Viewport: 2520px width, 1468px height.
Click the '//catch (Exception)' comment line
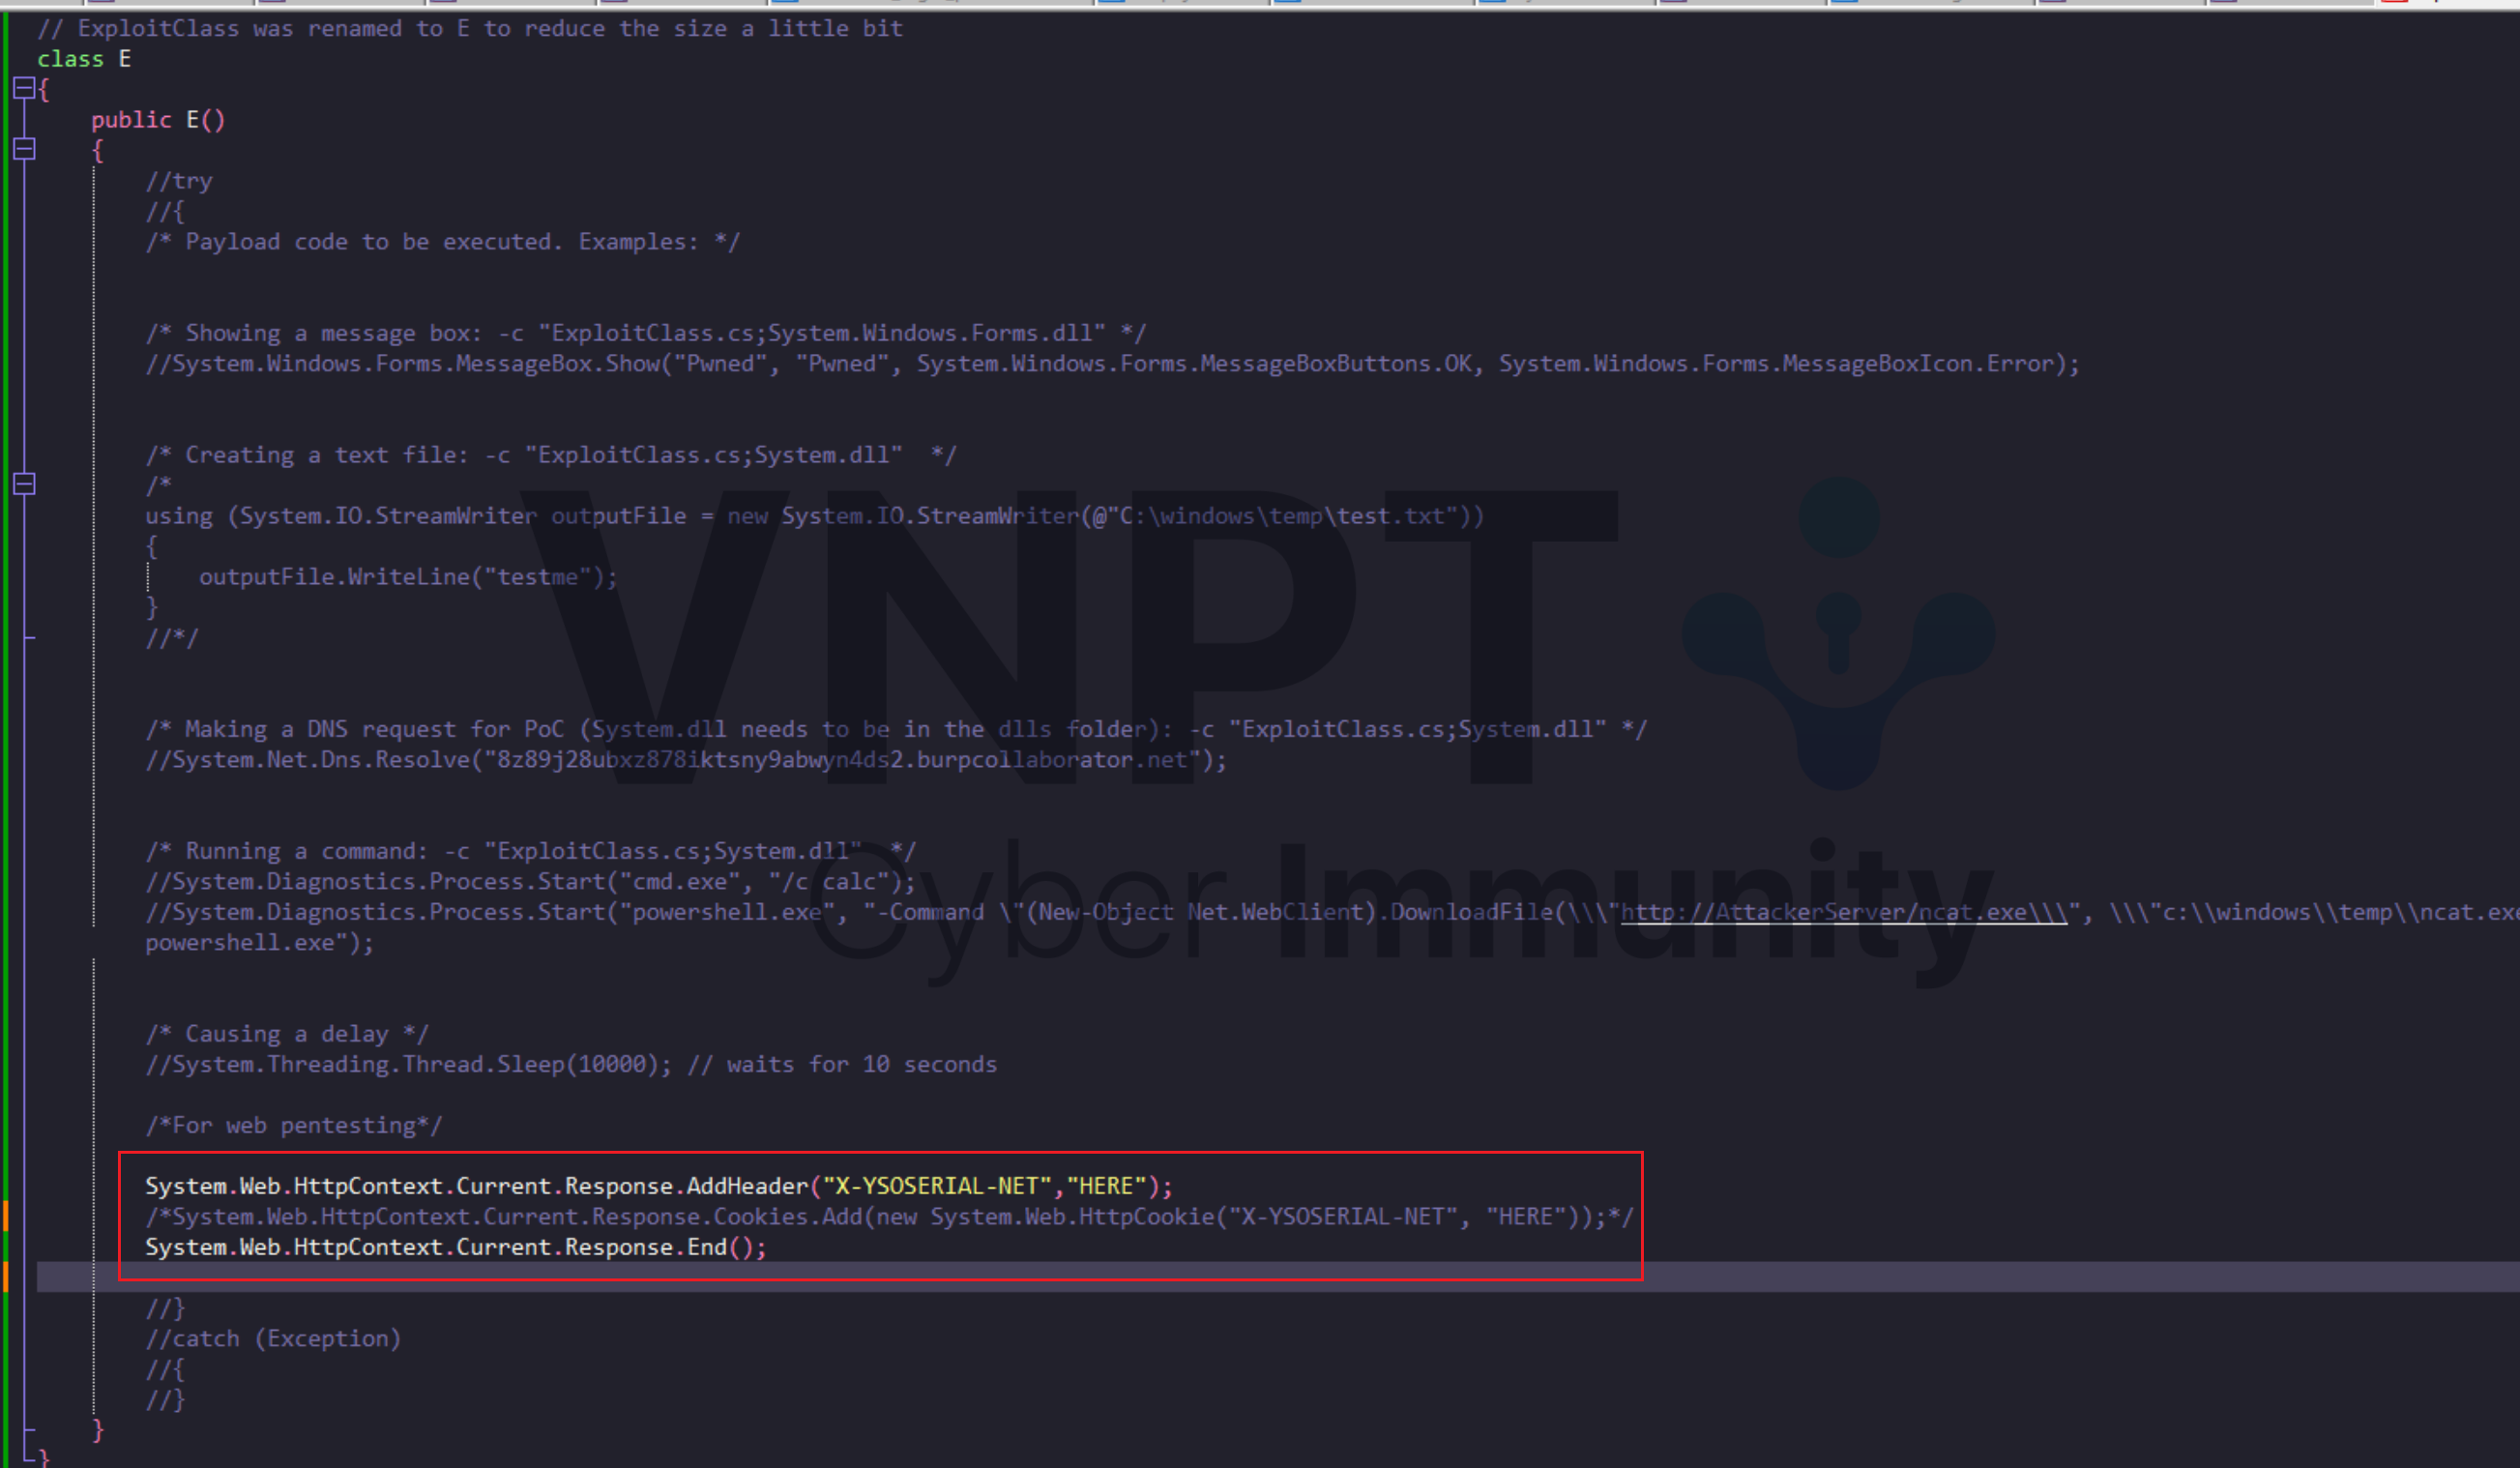pos(272,1338)
